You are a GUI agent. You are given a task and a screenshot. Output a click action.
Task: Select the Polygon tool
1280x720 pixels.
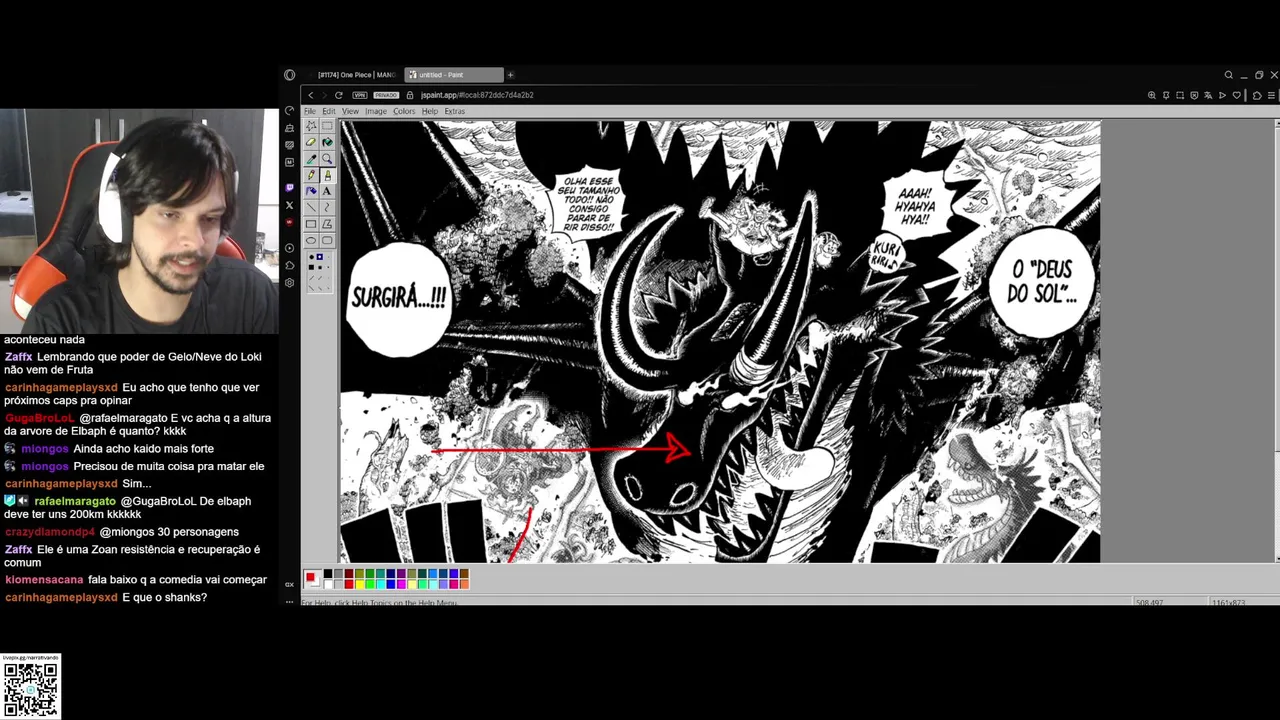pos(327,224)
